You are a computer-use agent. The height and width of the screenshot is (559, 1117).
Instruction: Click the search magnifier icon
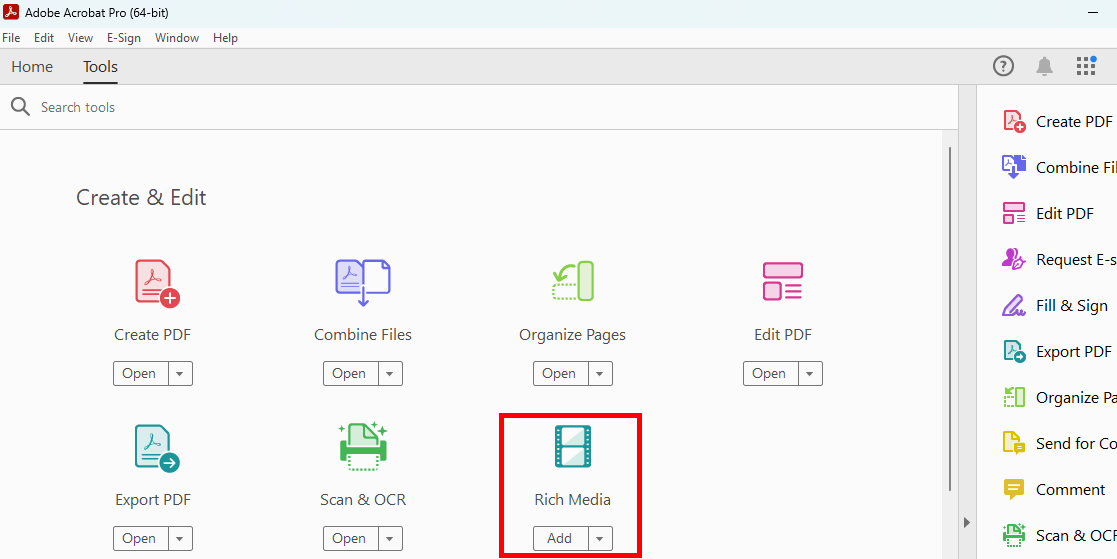tap(21, 107)
